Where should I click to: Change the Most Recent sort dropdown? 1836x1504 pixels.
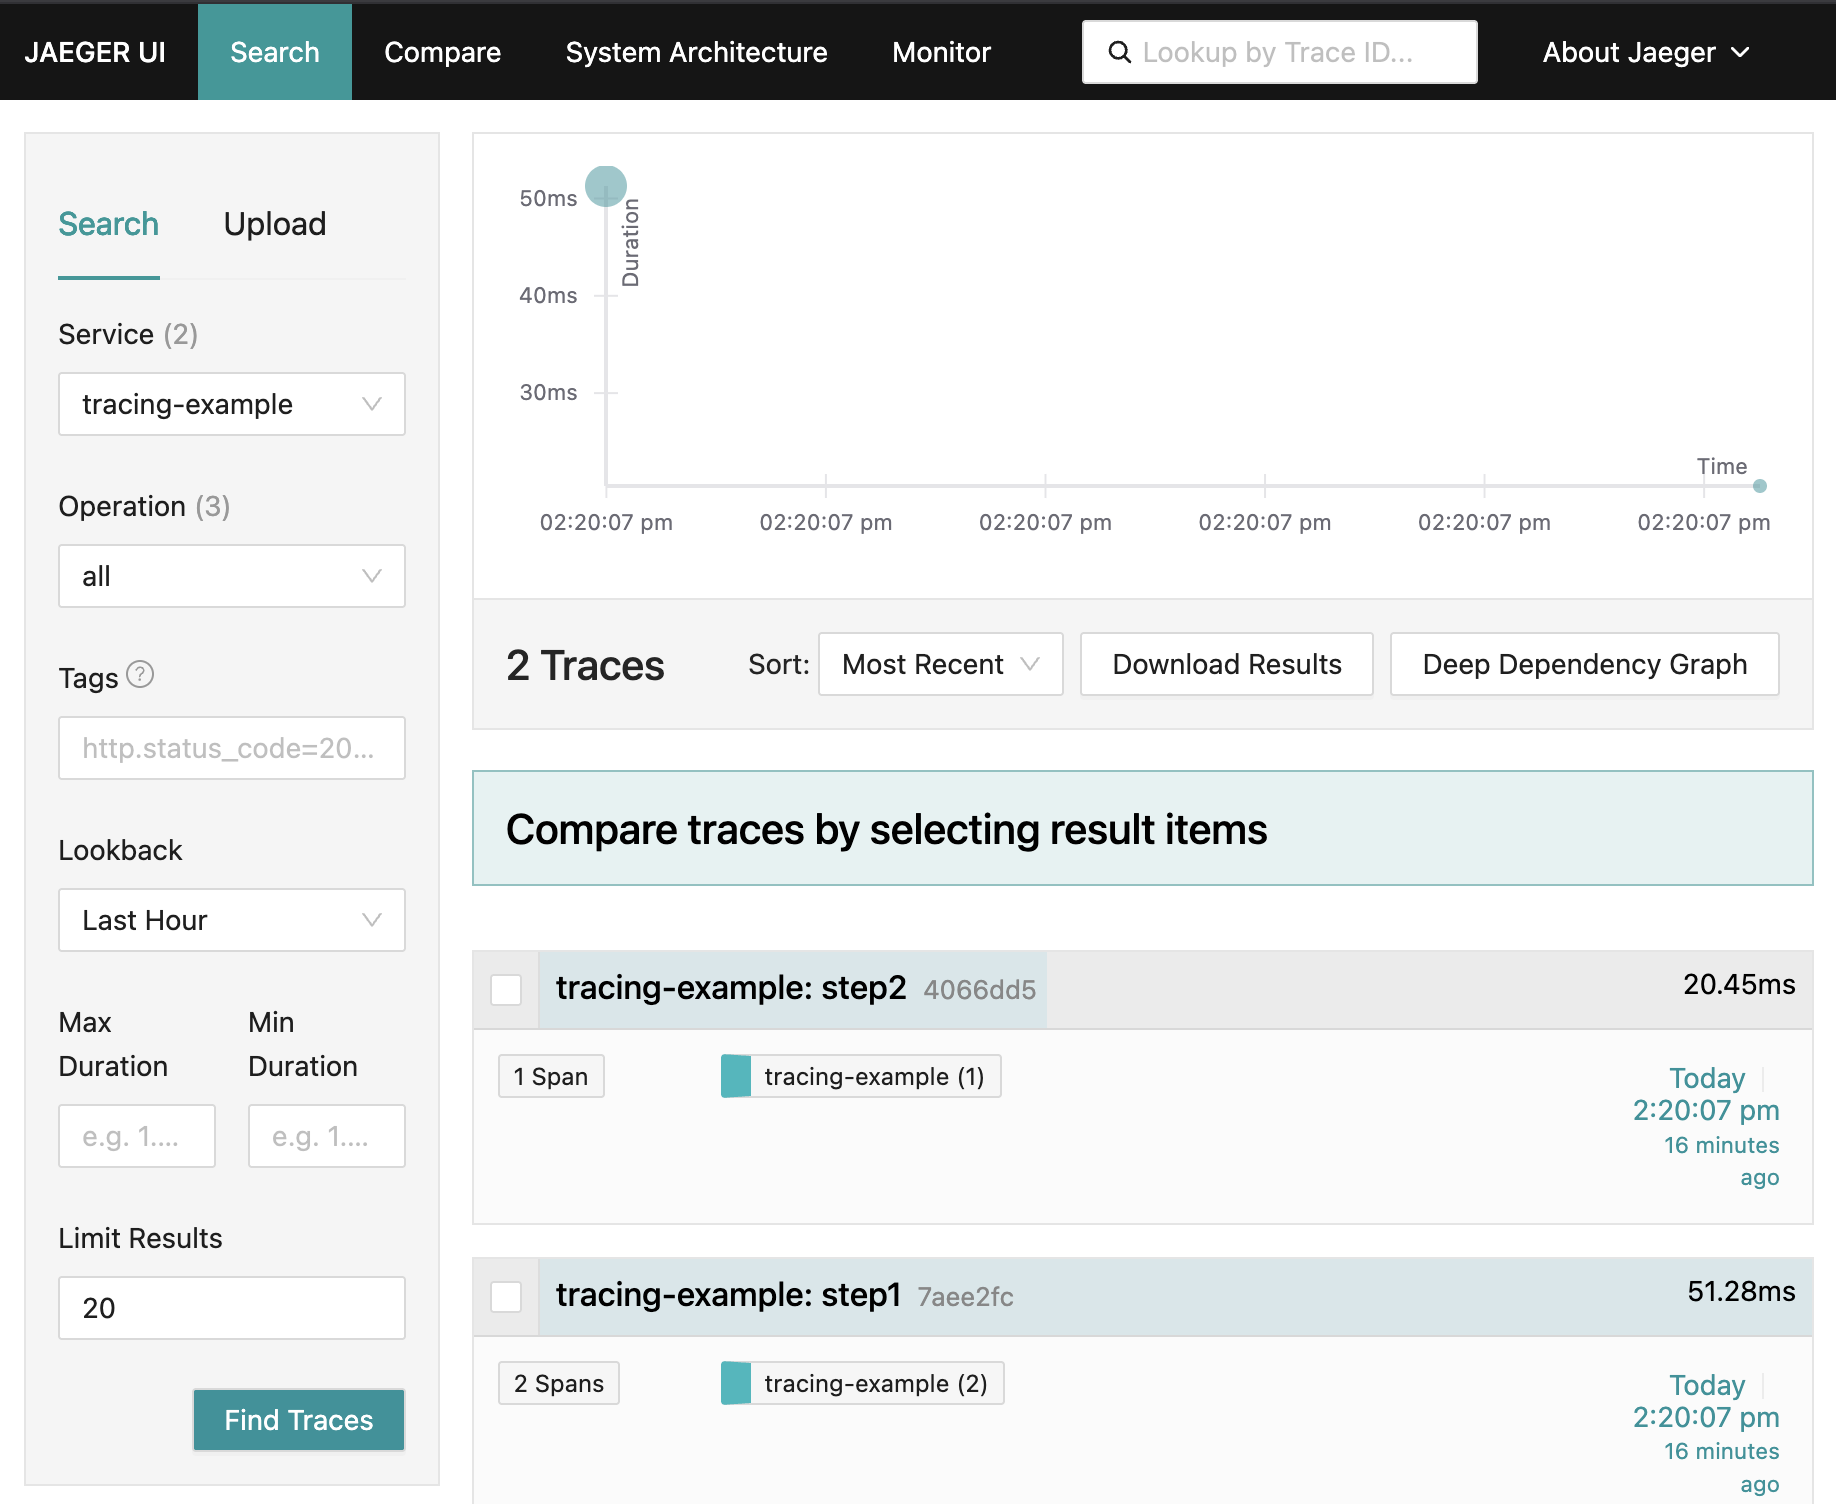tap(940, 664)
